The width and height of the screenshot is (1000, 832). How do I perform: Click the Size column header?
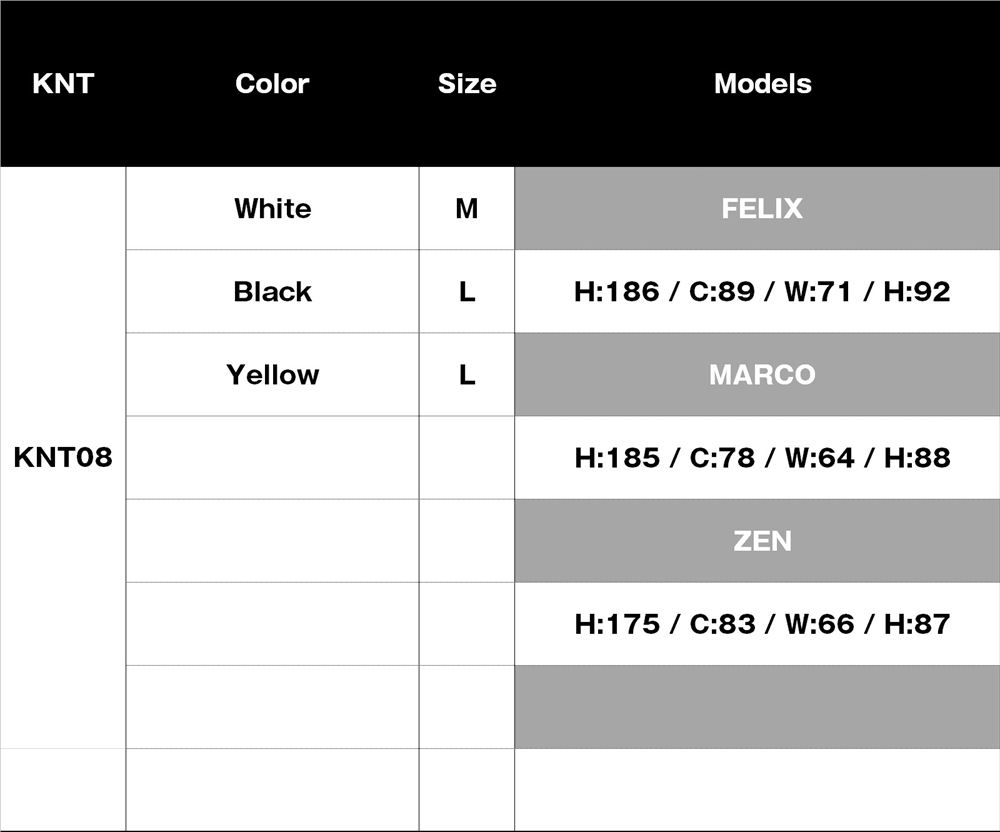click(467, 84)
